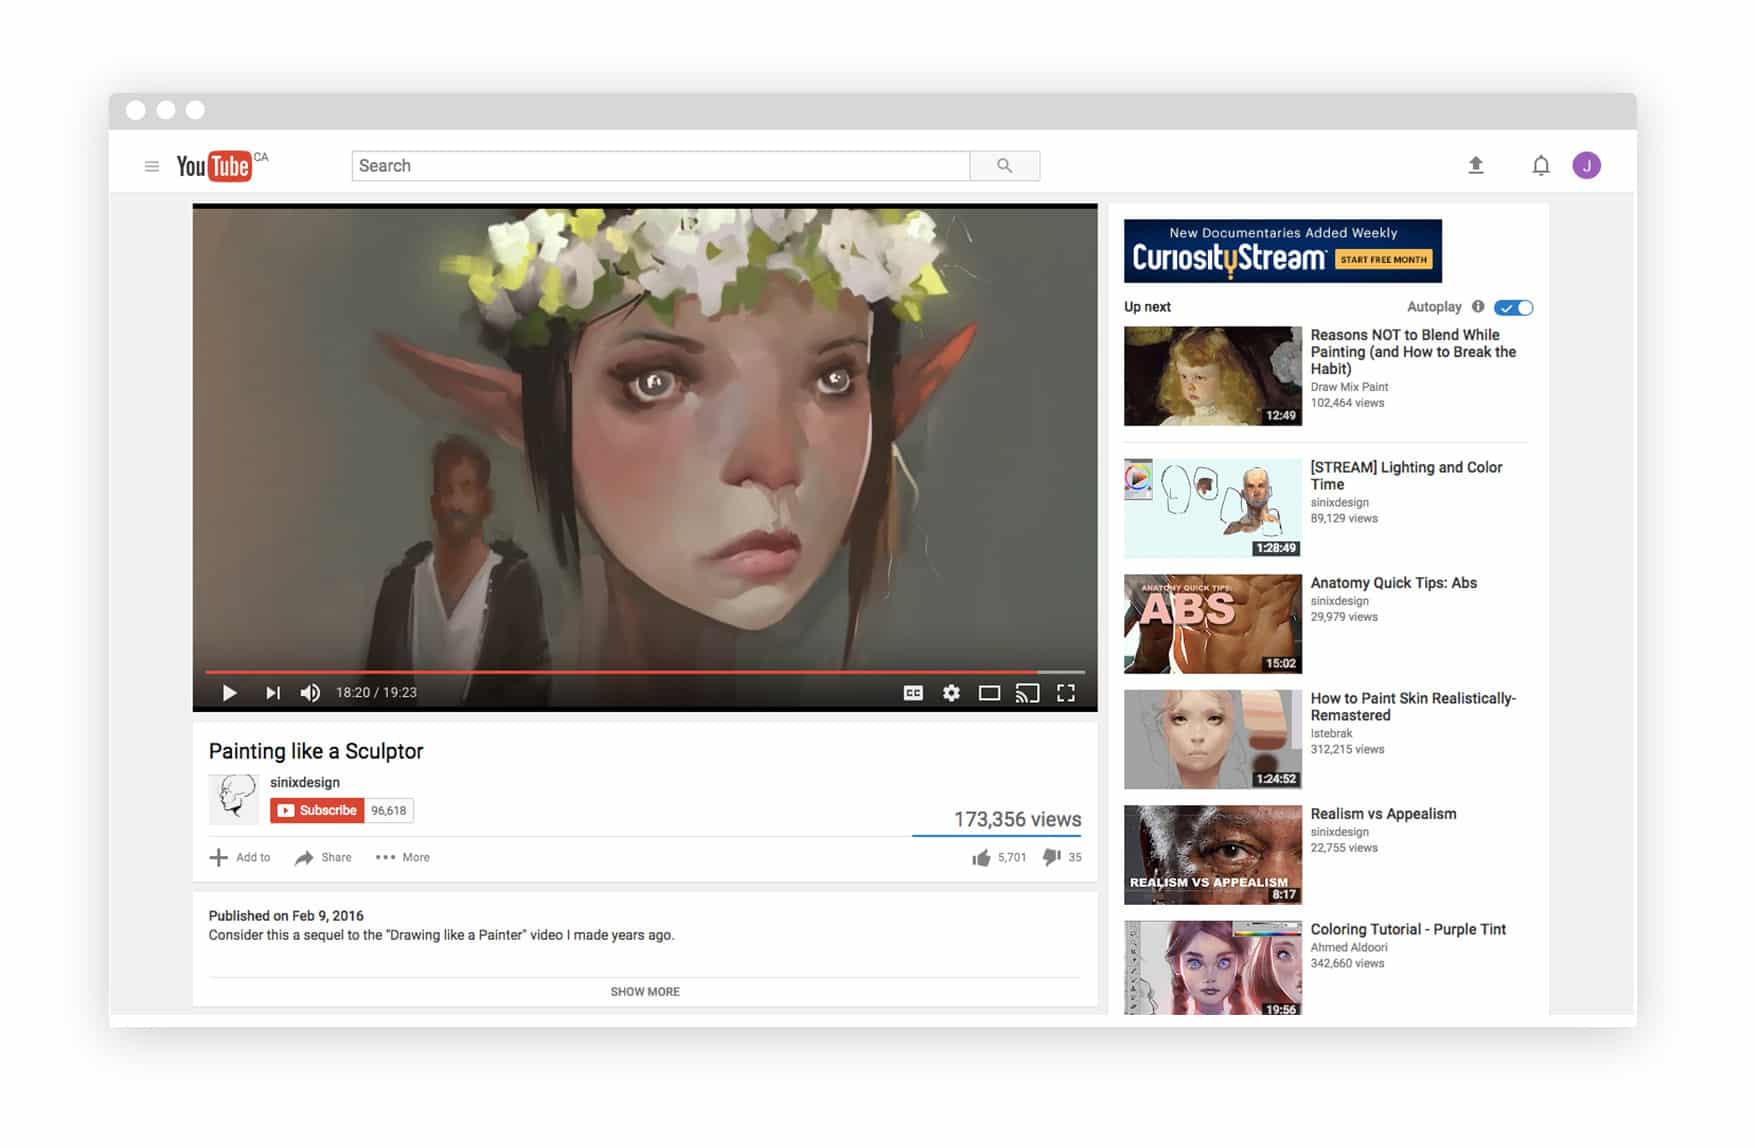Open video settings gear
1755x1148 pixels.
click(x=951, y=692)
